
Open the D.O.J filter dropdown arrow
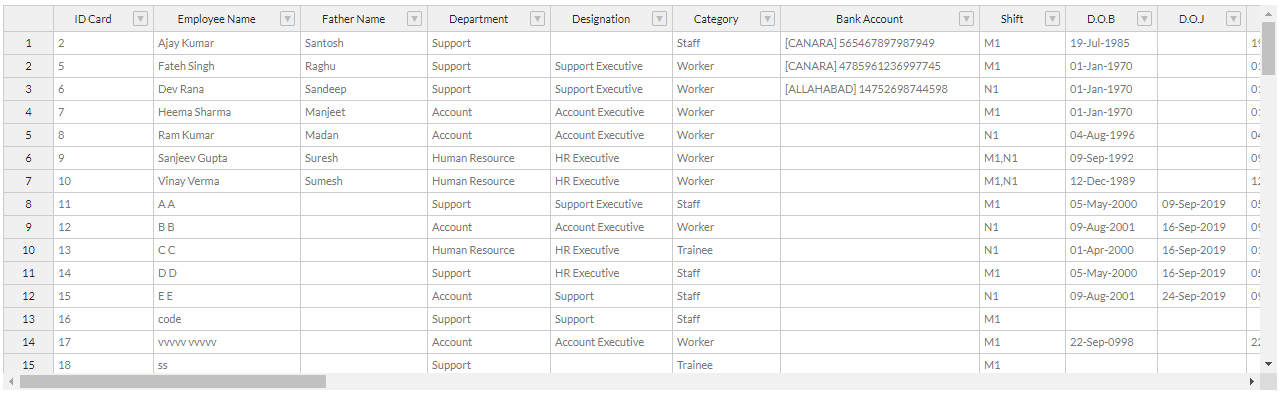pyautogui.click(x=1233, y=19)
